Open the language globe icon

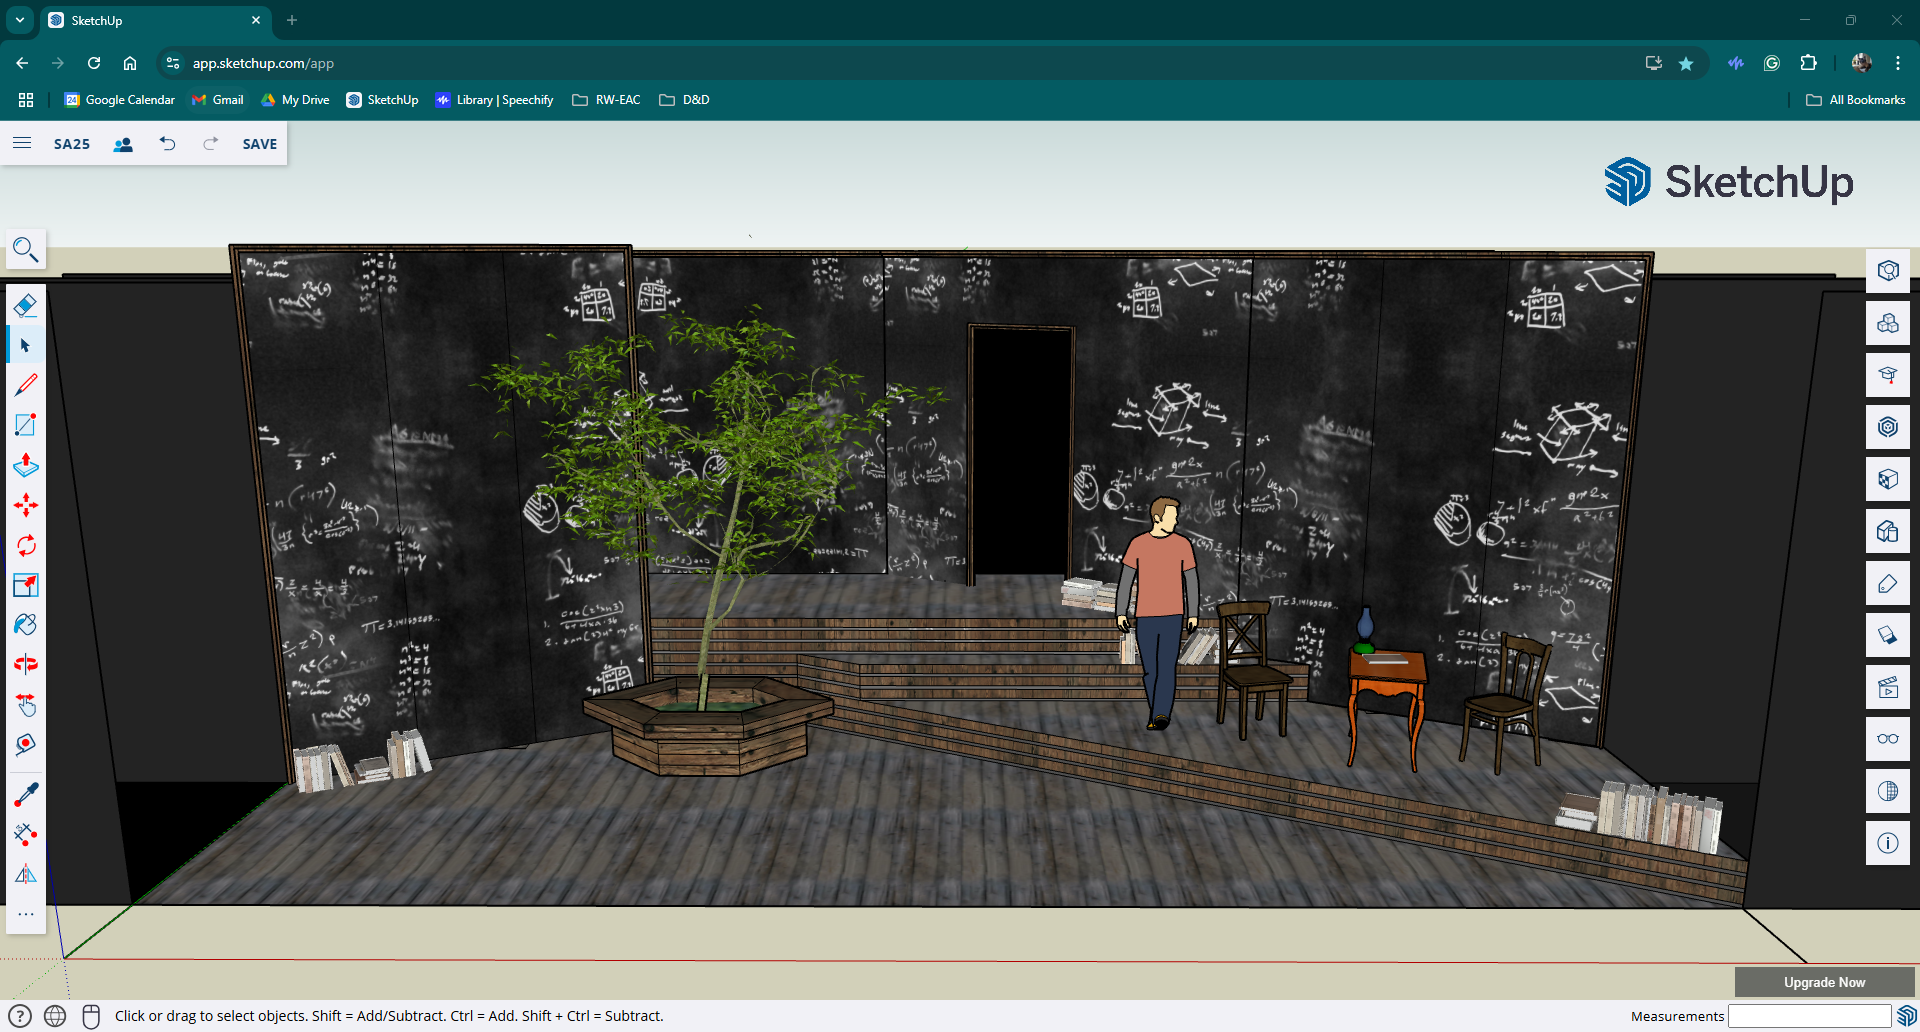[55, 1016]
